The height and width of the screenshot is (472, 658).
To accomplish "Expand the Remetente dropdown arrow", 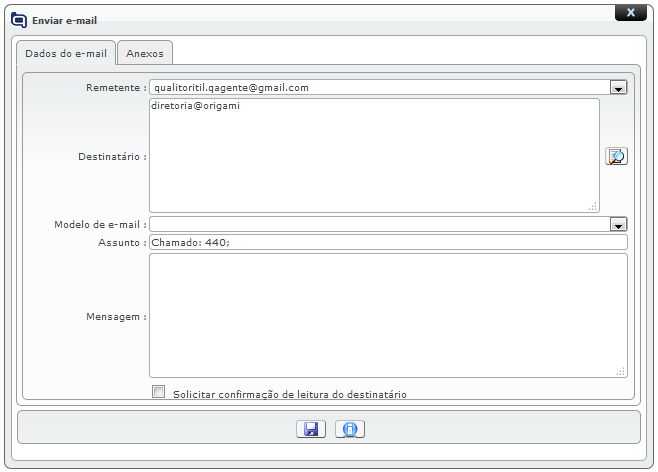I will (618, 88).
